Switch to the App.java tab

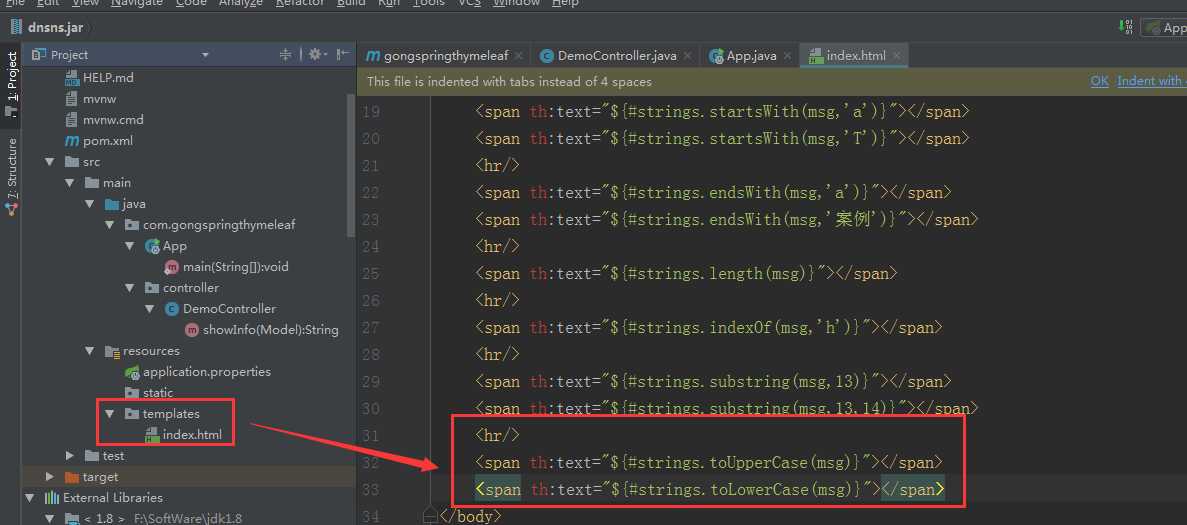click(750, 55)
